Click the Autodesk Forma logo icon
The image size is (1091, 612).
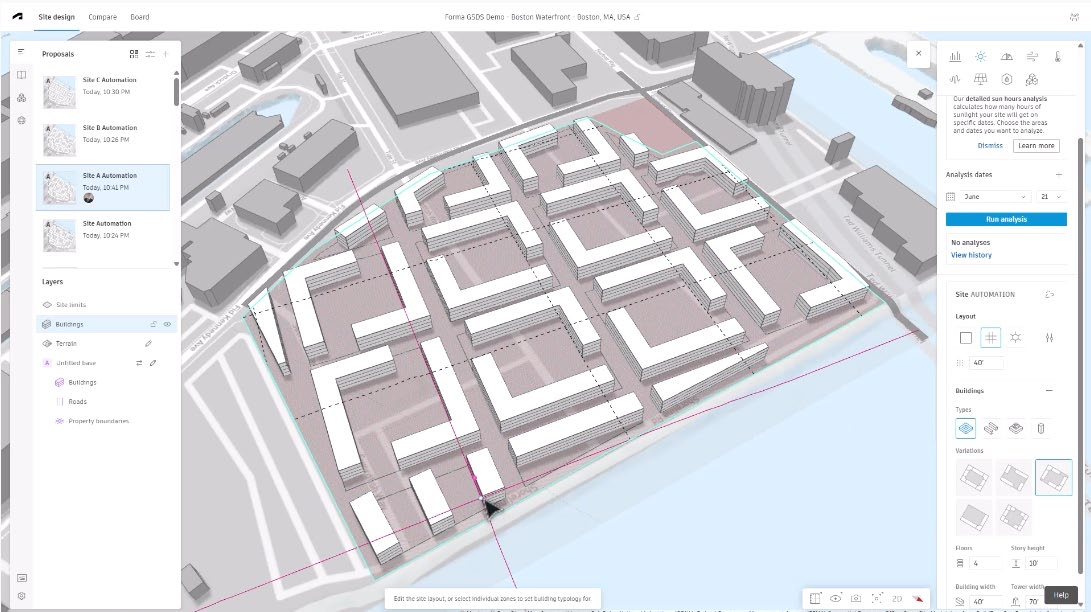[17, 17]
